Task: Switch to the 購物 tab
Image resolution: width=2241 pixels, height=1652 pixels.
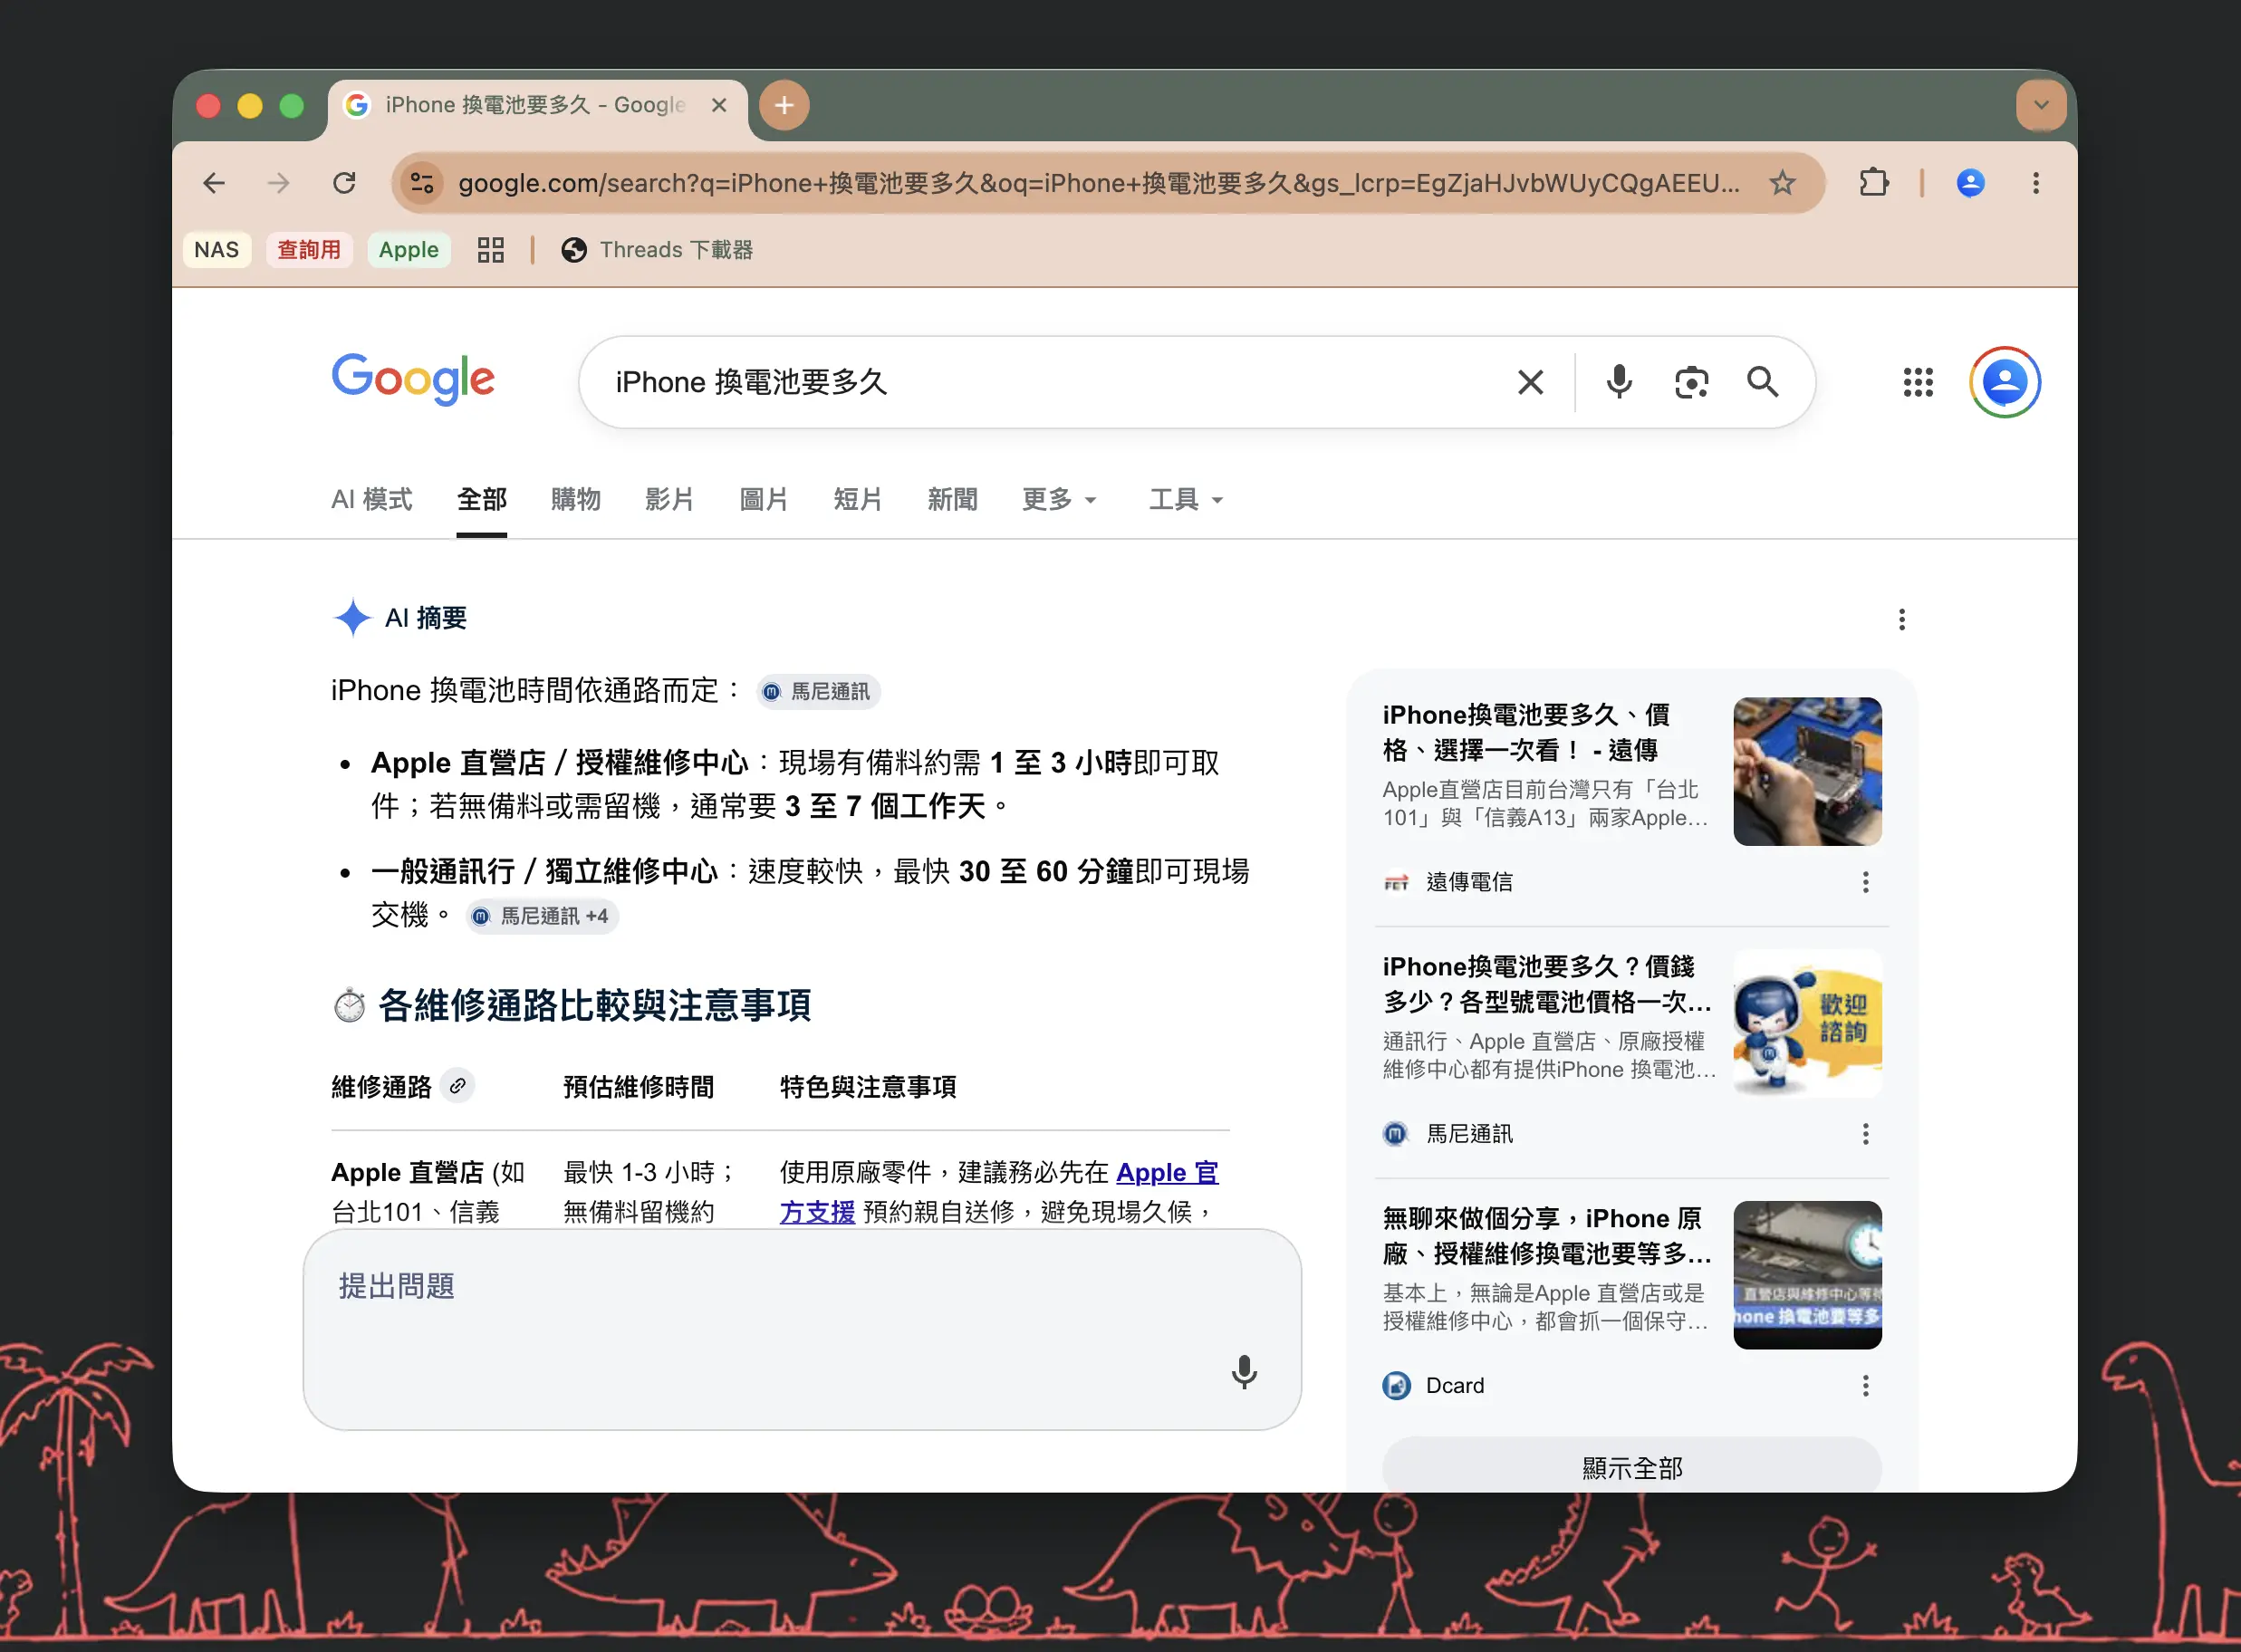Action: (x=576, y=499)
